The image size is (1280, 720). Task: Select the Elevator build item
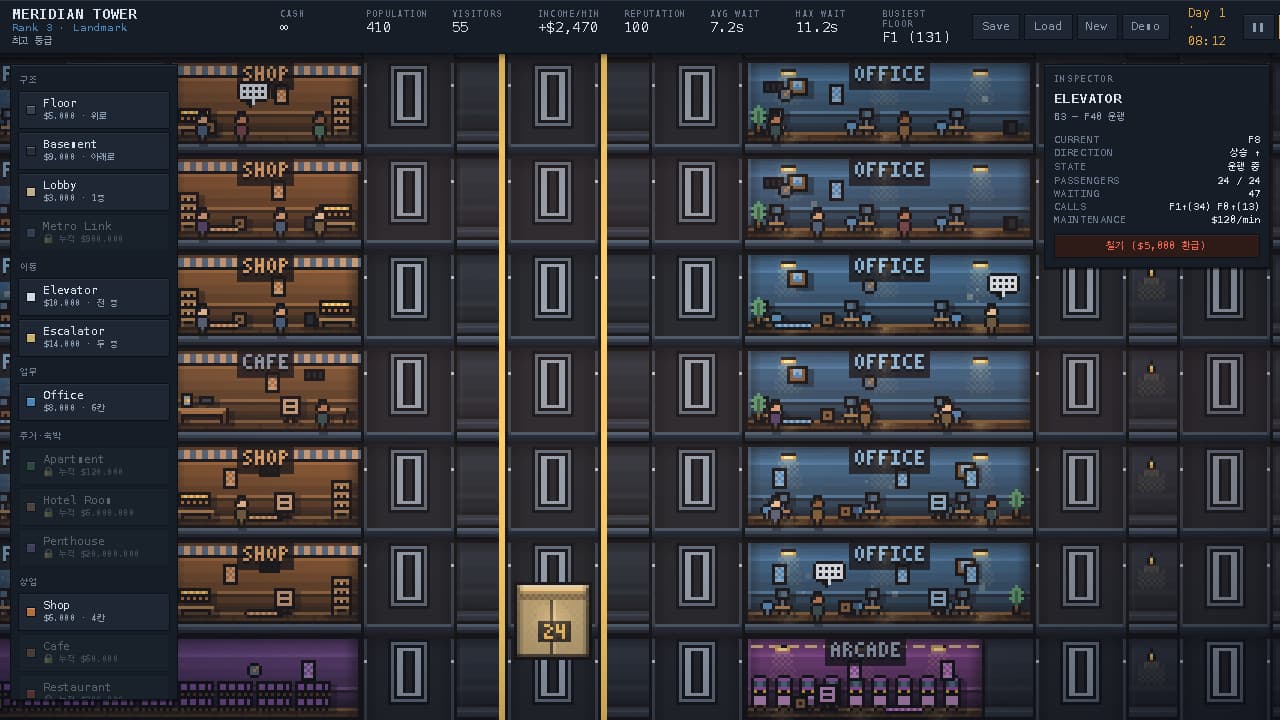click(x=94, y=296)
